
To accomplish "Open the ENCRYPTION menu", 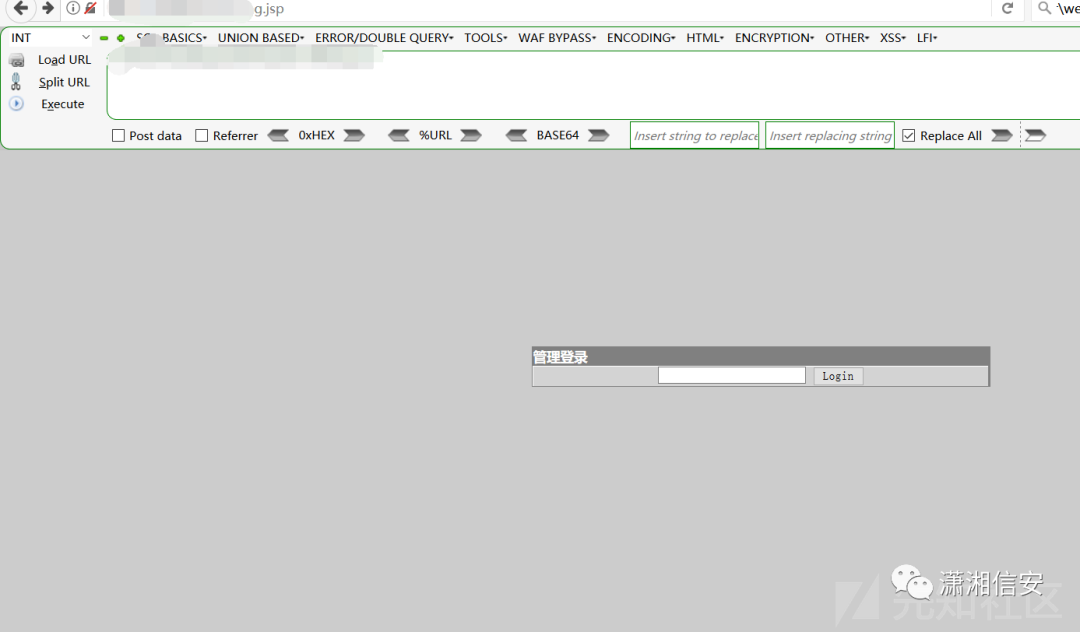I will coord(774,38).
